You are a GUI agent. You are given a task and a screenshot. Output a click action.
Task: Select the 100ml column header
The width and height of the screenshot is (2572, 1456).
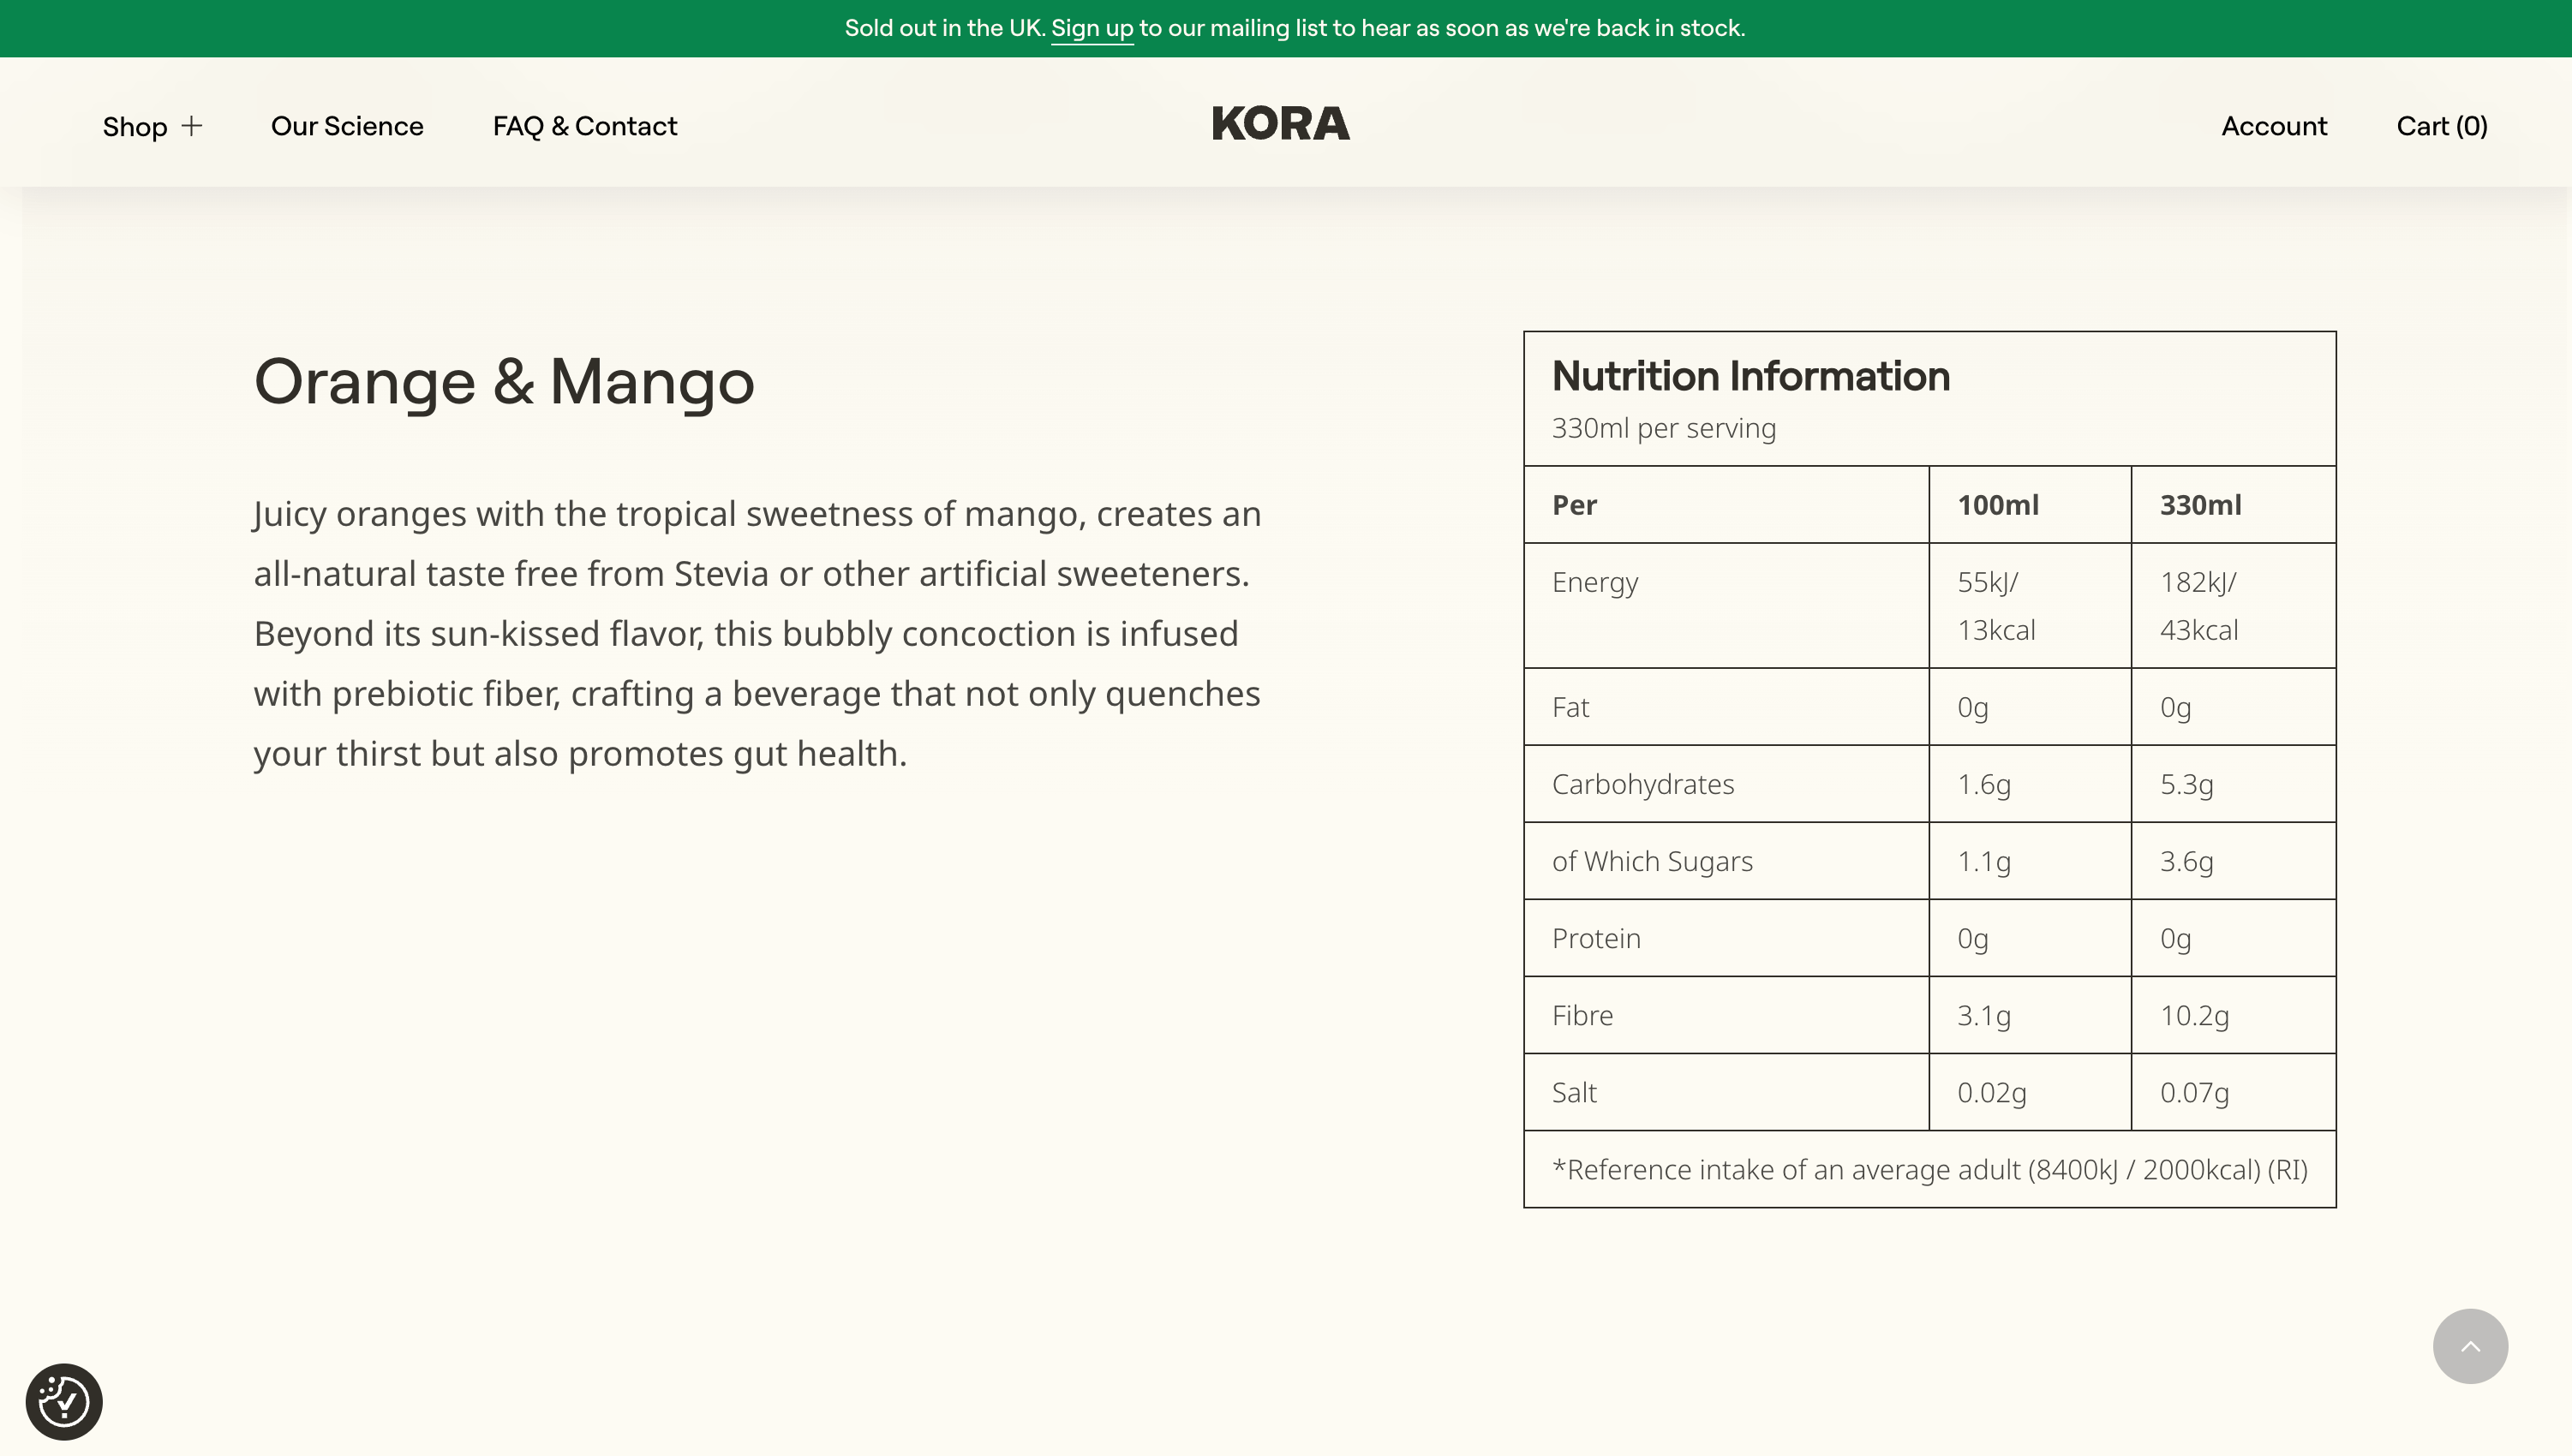[1998, 505]
